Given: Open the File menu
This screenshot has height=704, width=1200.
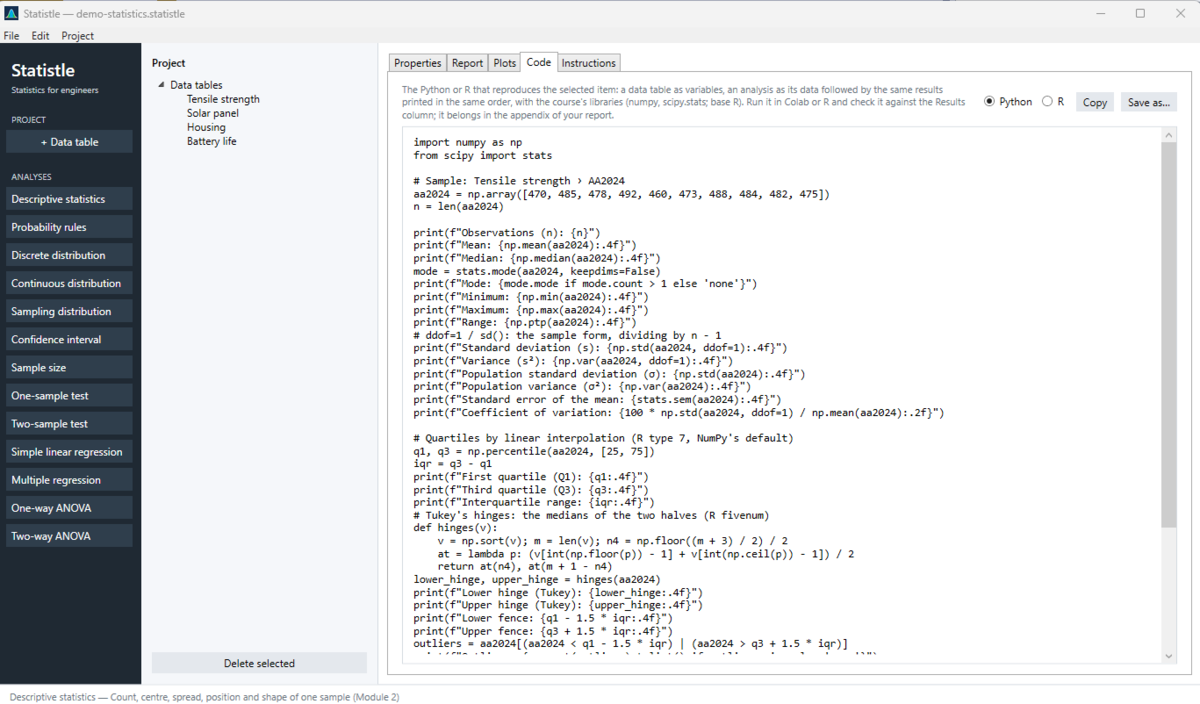Looking at the screenshot, I should (11, 36).
